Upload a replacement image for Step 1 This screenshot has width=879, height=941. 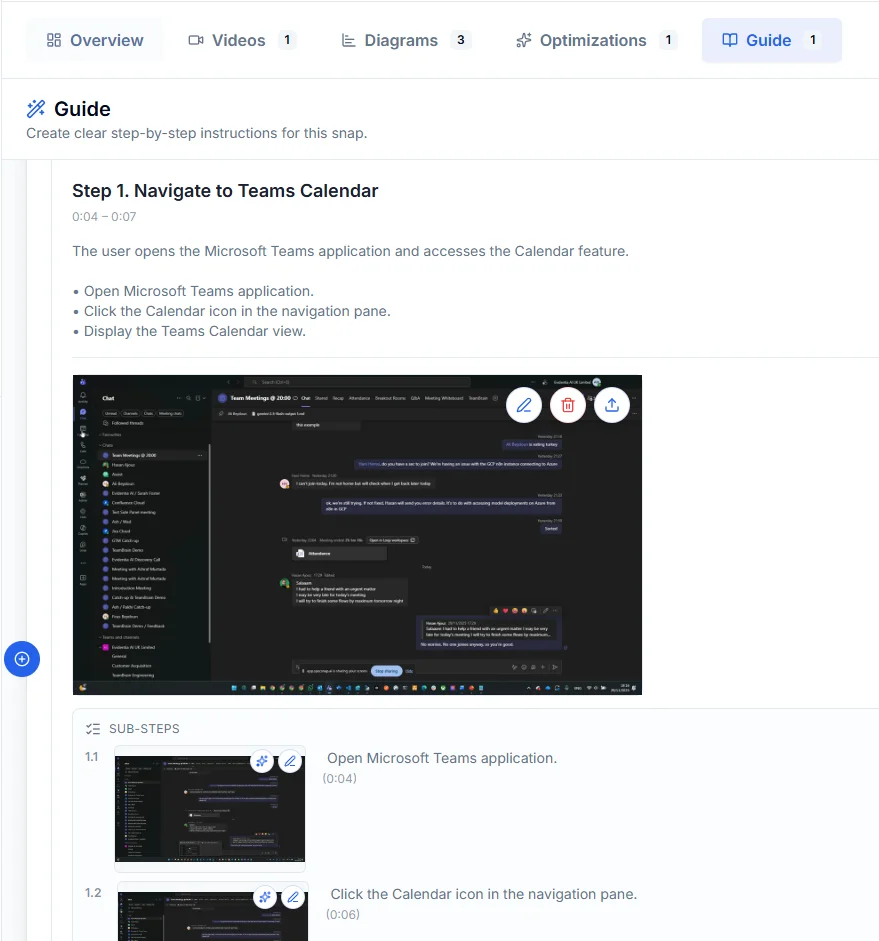[x=612, y=405]
